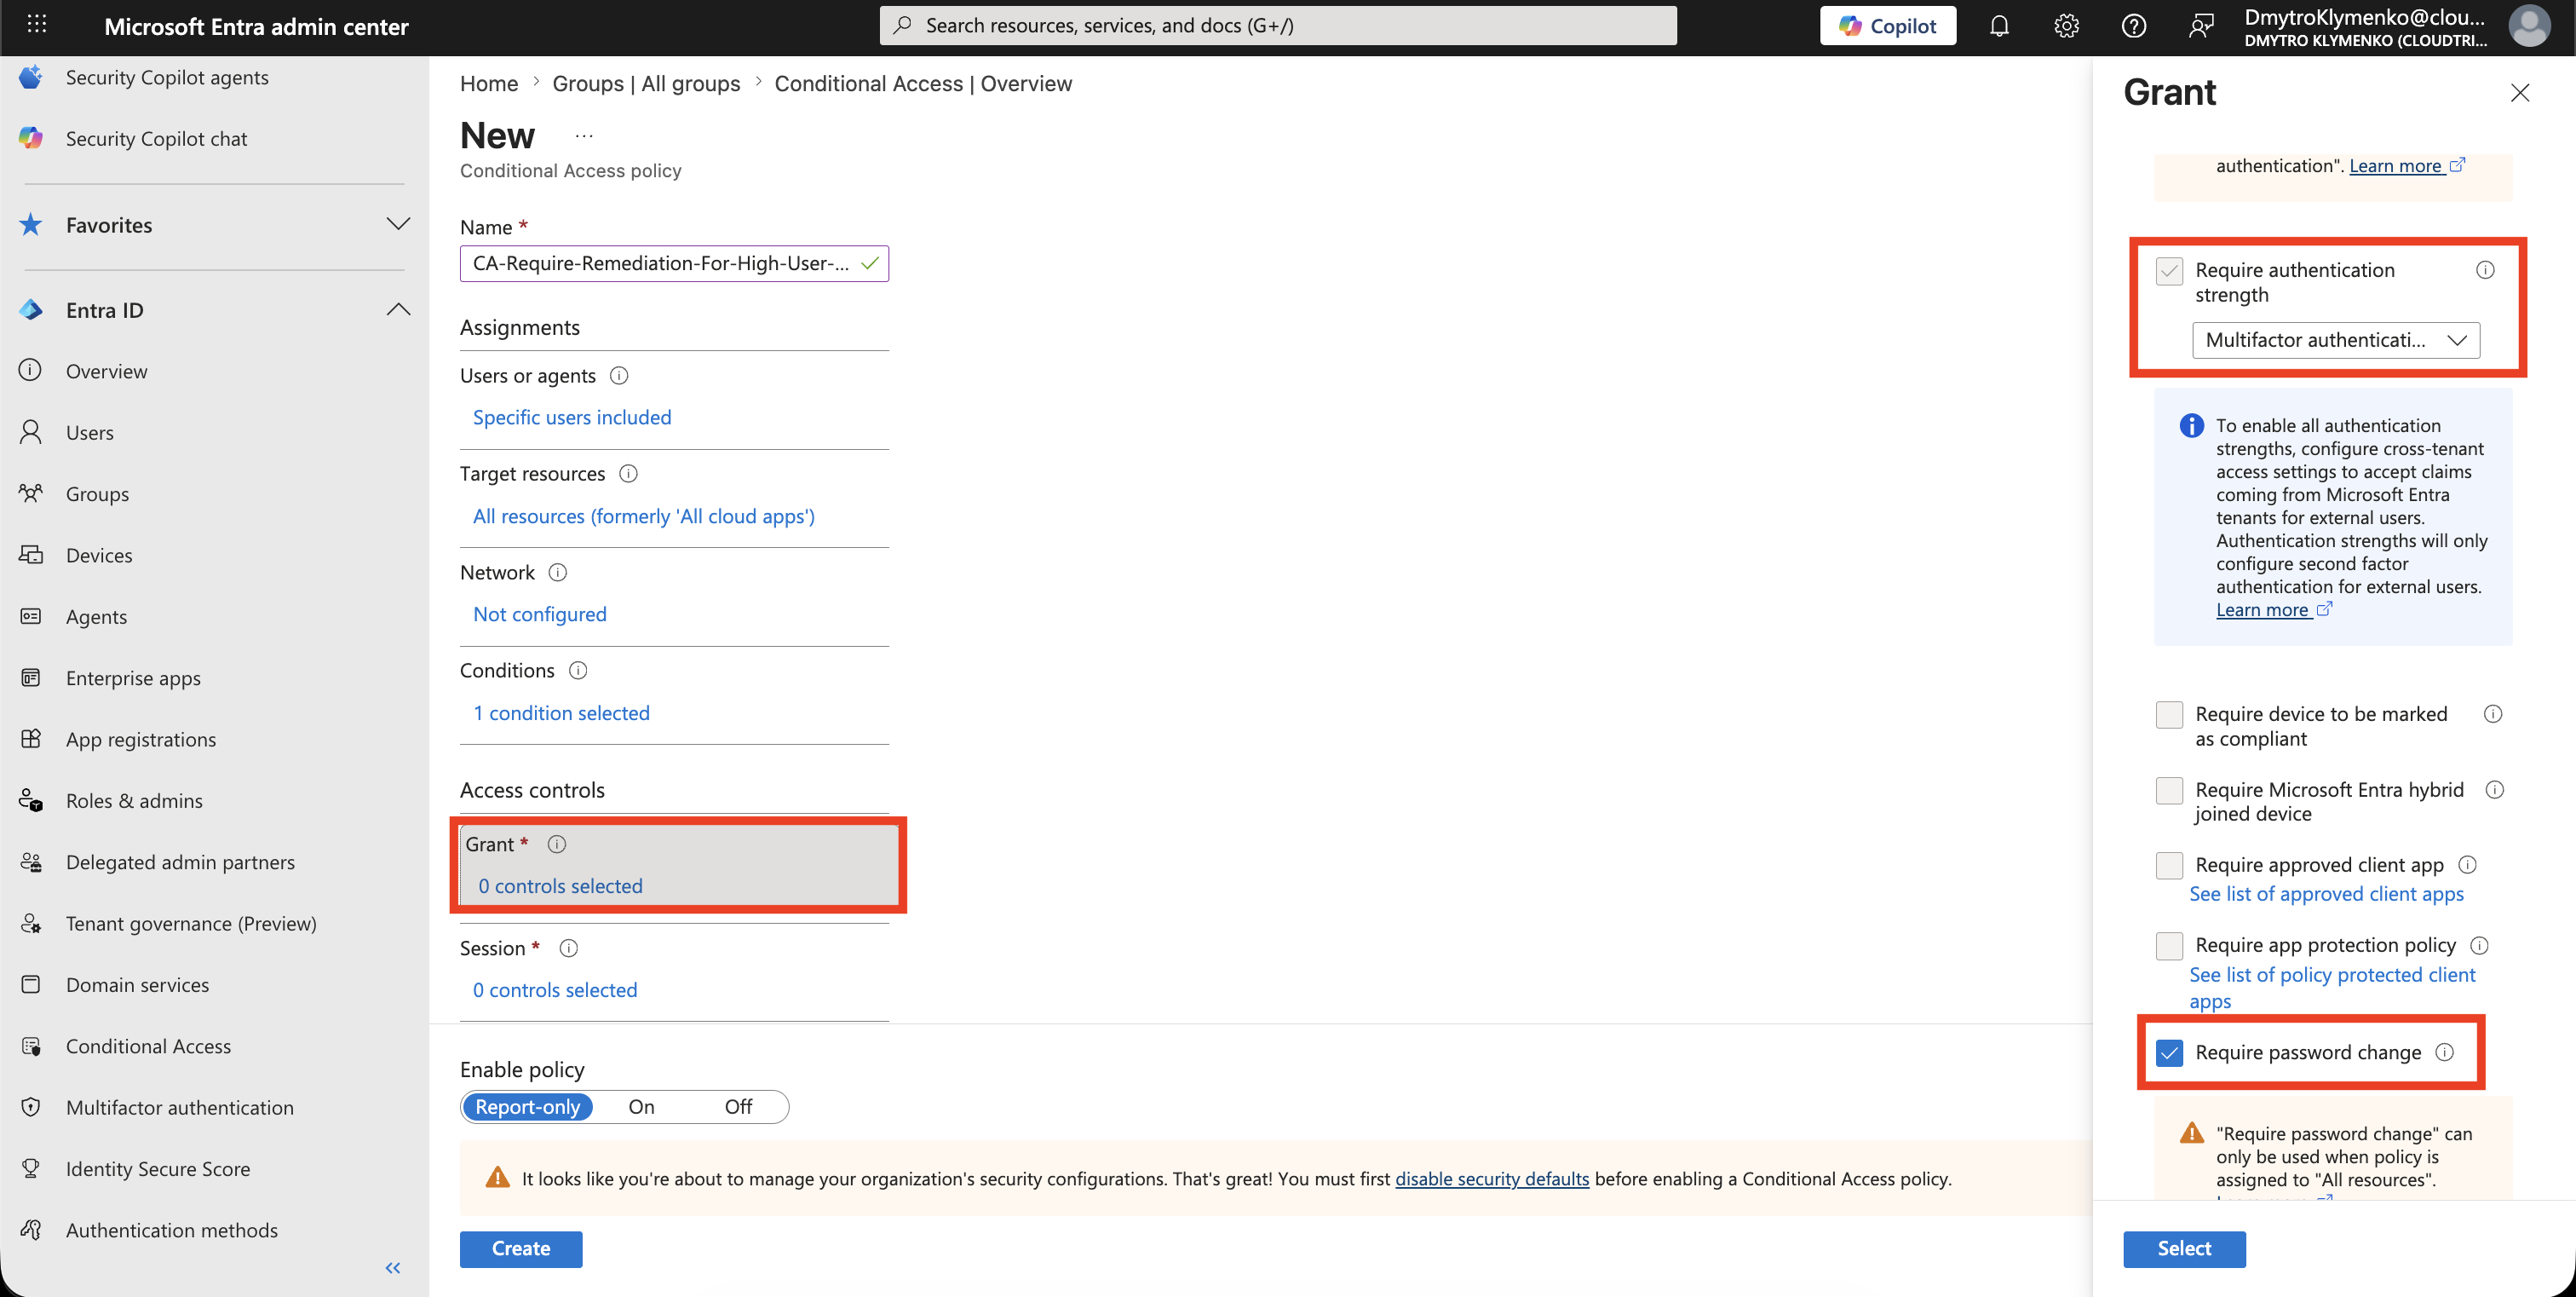Screen dimensions: 2576x1297
Task: Check Require app protection policy
Action: [x=2169, y=946]
